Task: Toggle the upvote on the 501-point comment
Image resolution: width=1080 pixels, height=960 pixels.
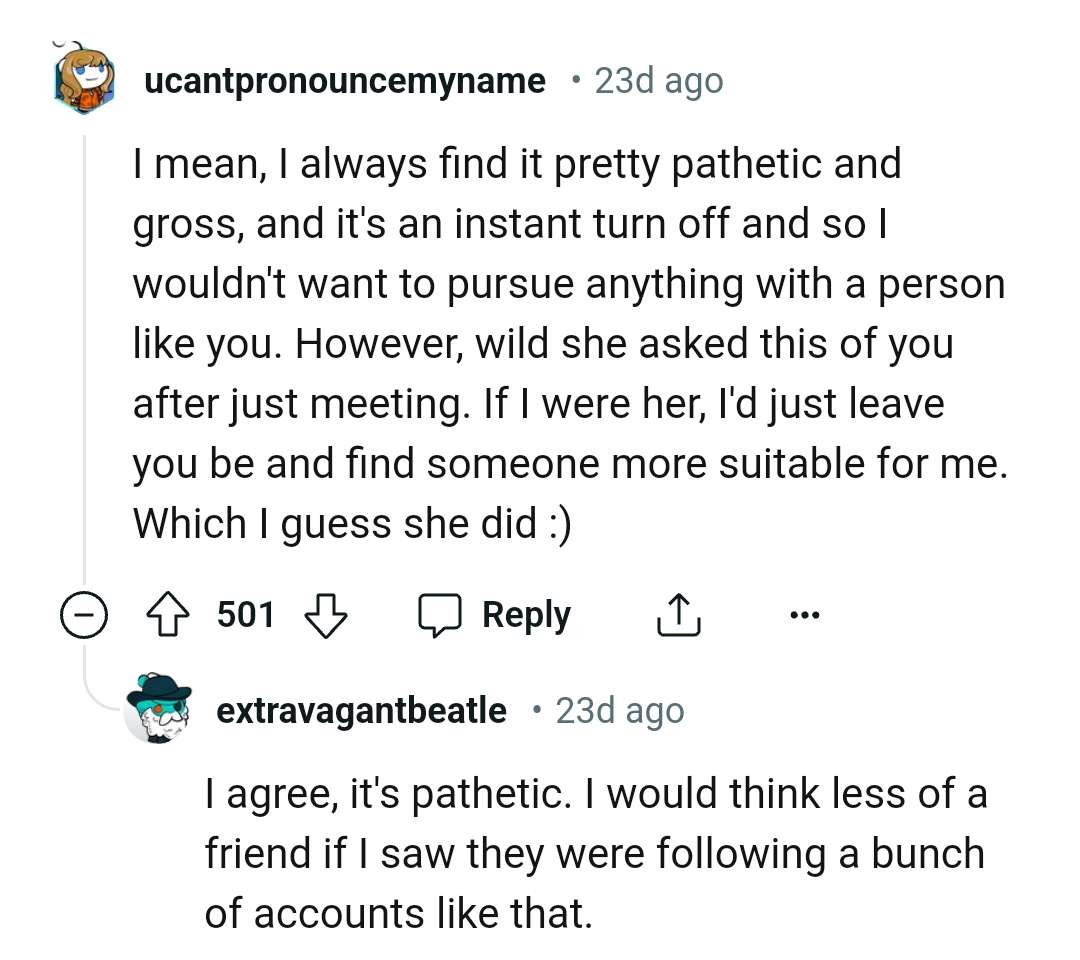Action: point(170,614)
